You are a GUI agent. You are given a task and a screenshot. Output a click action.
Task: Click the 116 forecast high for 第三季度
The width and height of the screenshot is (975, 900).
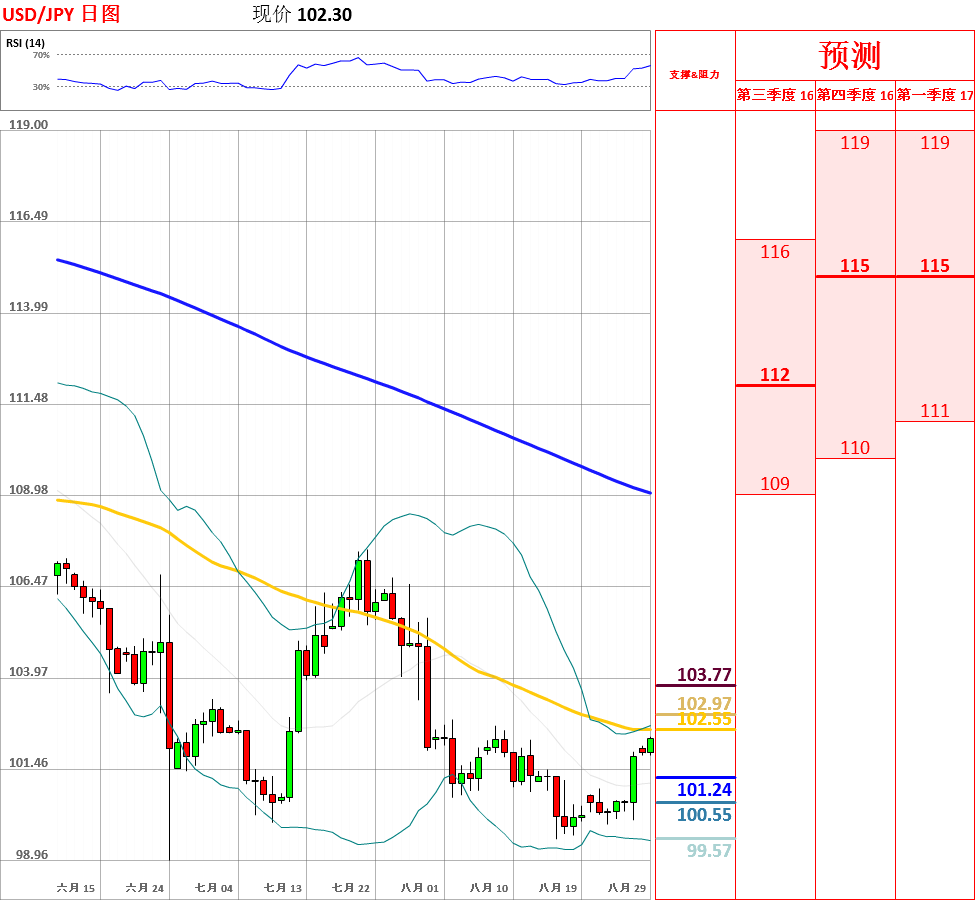click(775, 252)
